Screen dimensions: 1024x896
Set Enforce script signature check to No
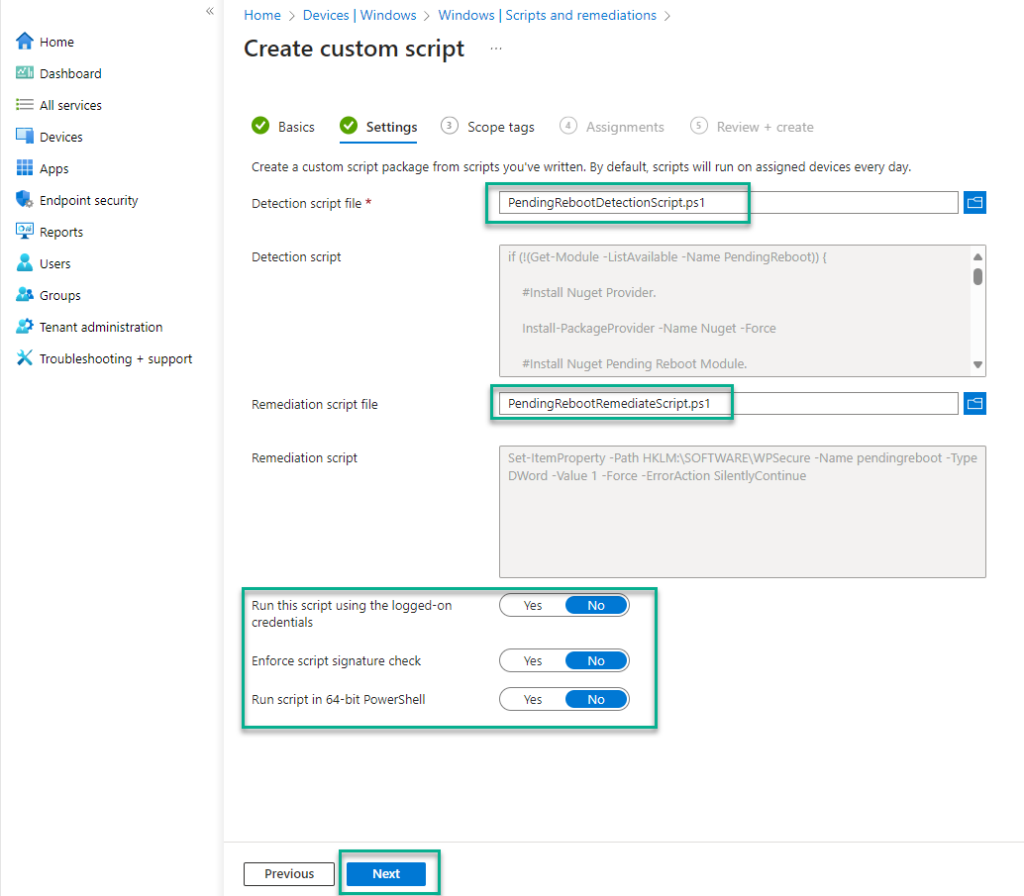tap(596, 661)
